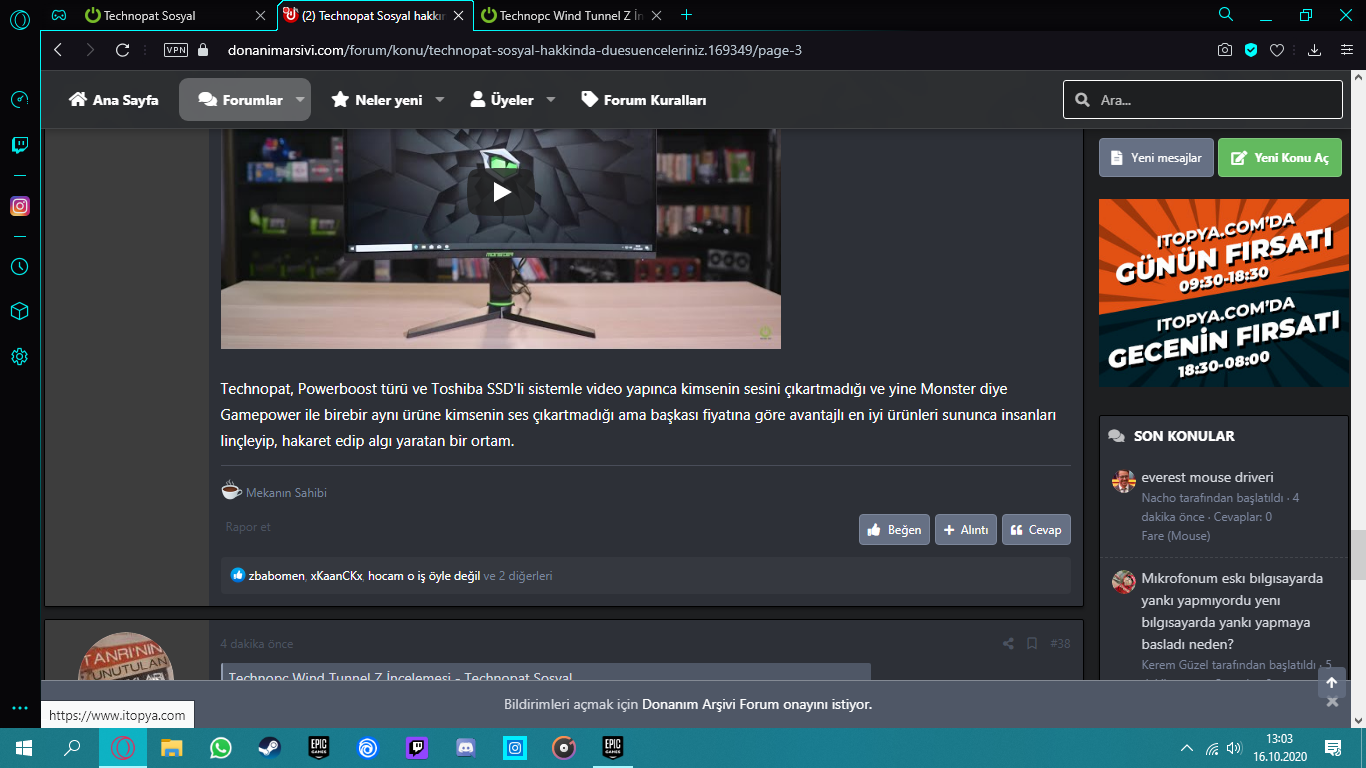Share post #38 with the share icon
The image size is (1366, 768).
click(1008, 644)
